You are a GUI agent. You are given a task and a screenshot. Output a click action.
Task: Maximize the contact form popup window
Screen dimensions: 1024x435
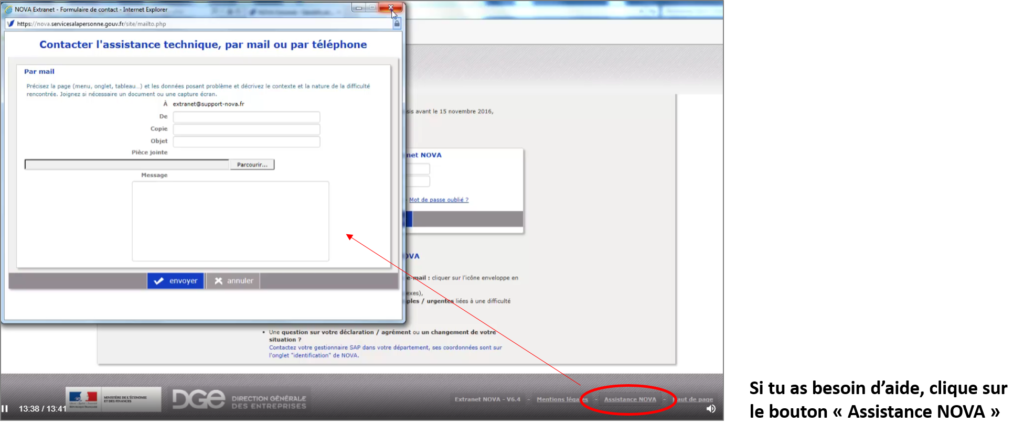click(x=372, y=8)
